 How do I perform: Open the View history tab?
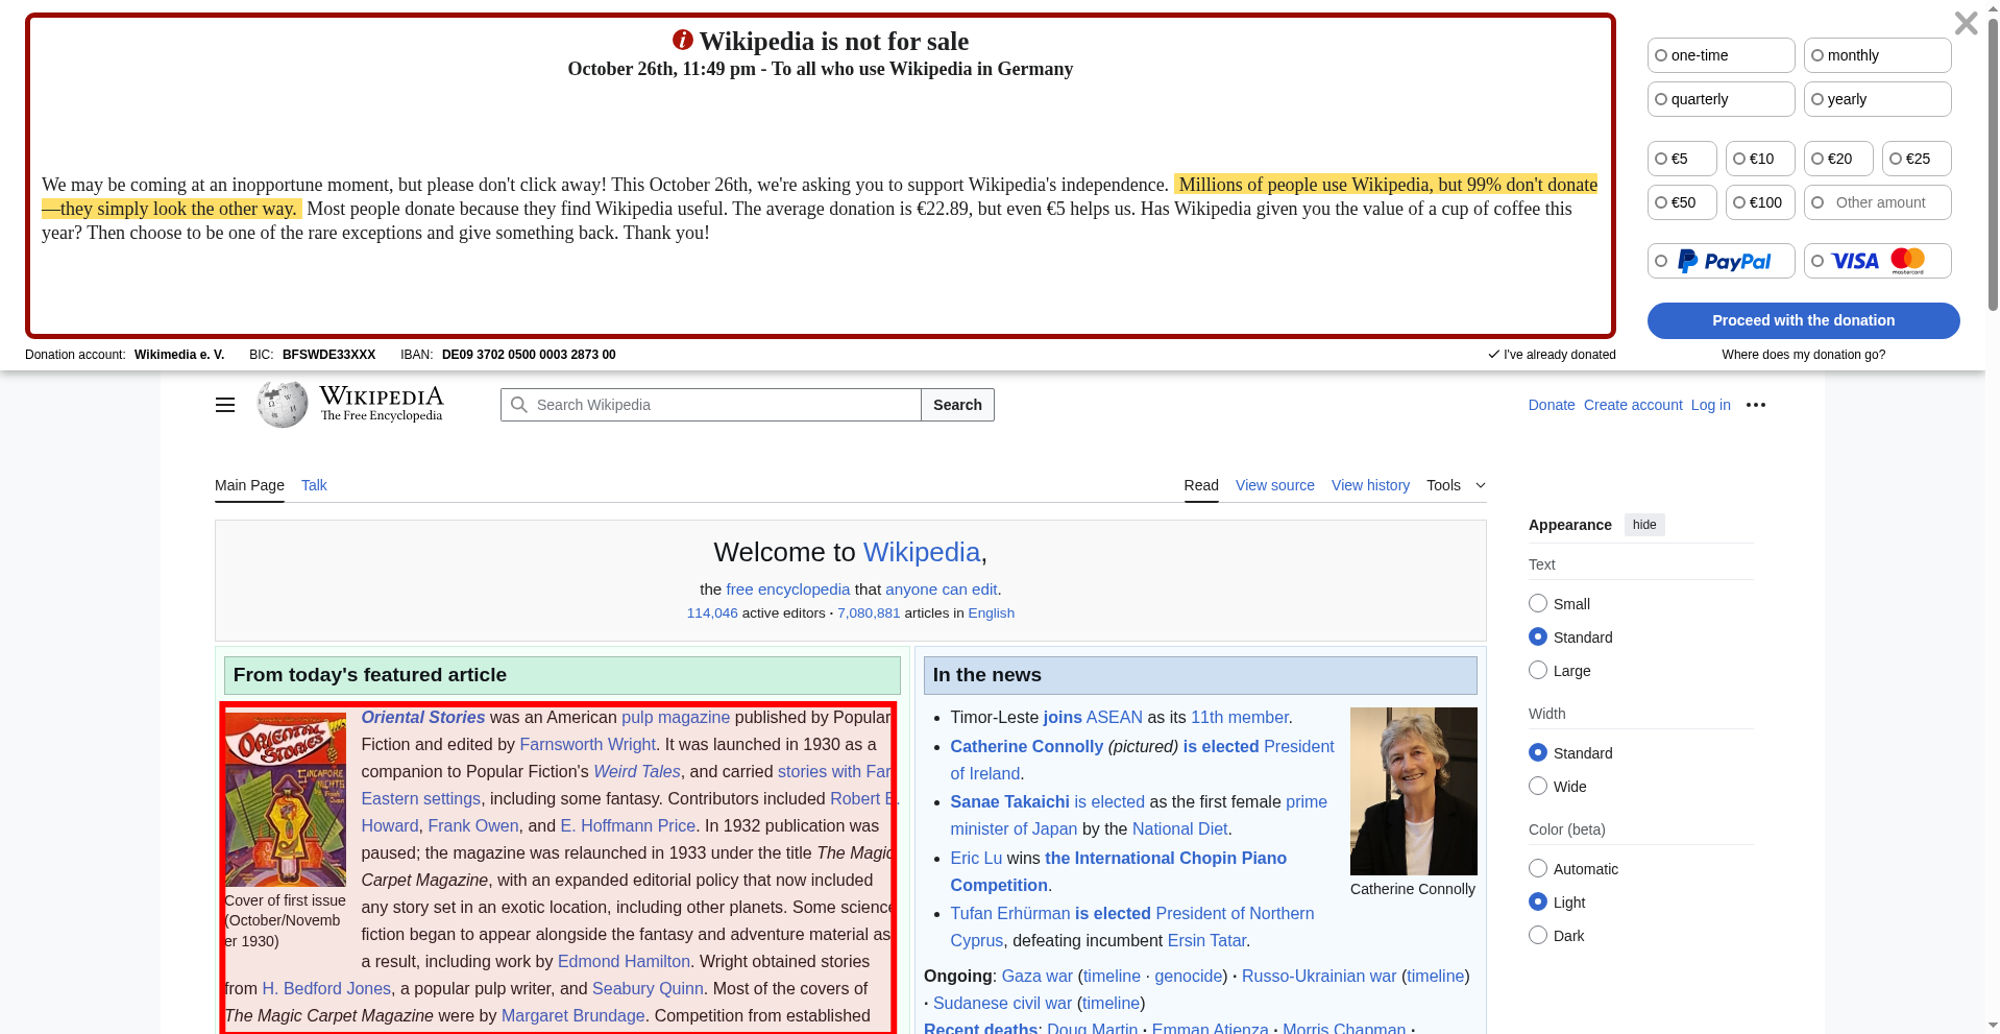point(1370,486)
